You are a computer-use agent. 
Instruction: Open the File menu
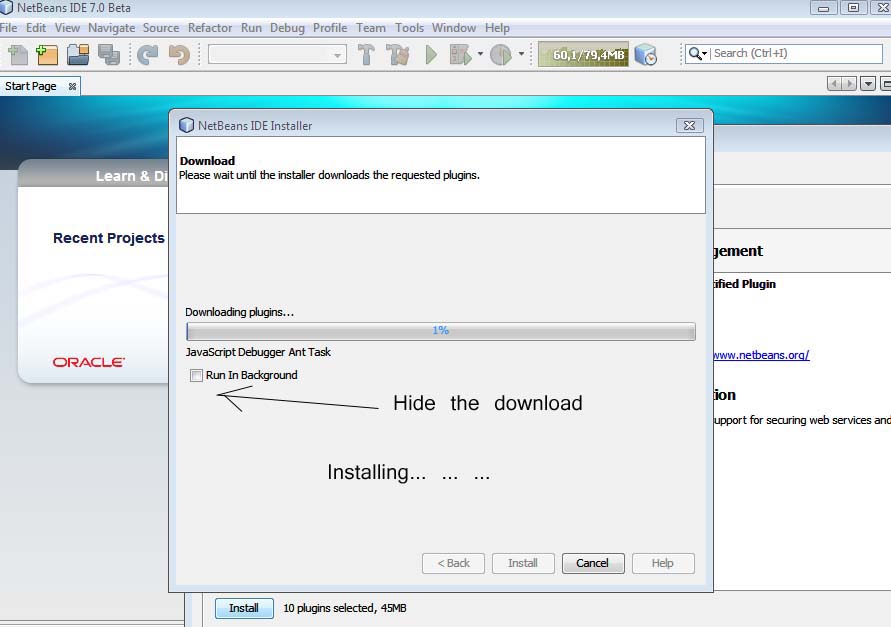tap(9, 28)
